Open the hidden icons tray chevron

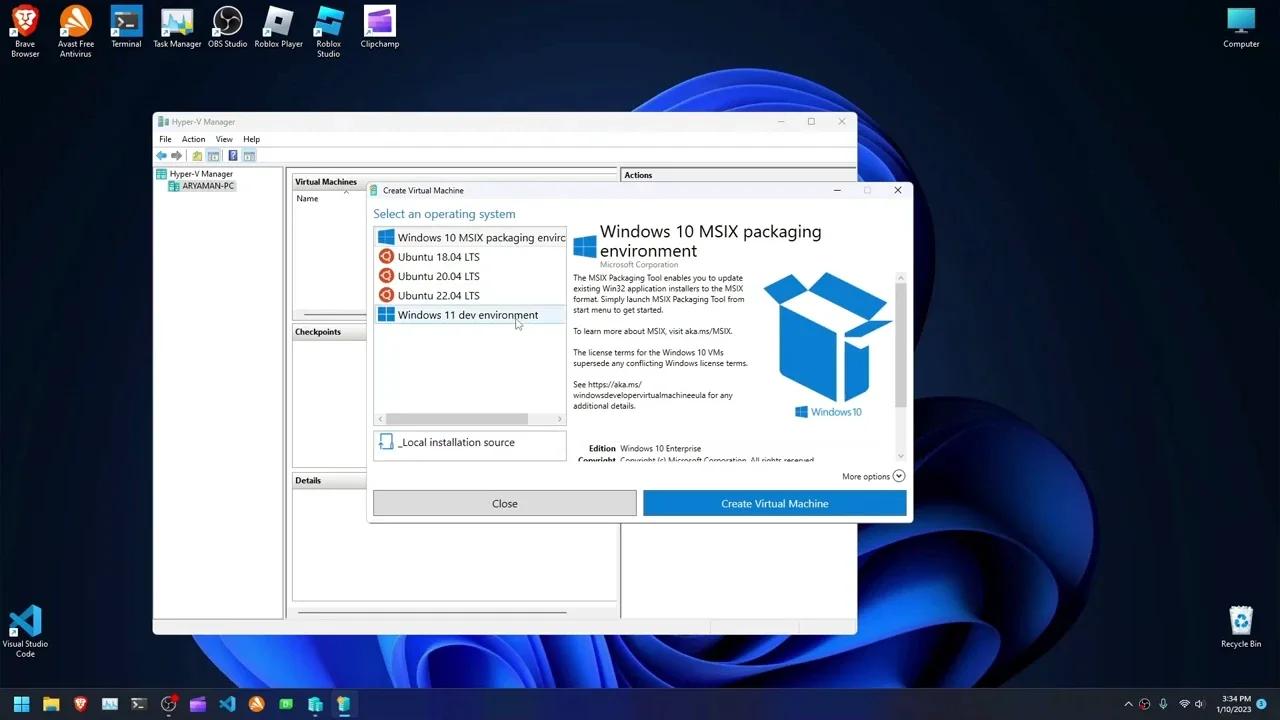1128,704
